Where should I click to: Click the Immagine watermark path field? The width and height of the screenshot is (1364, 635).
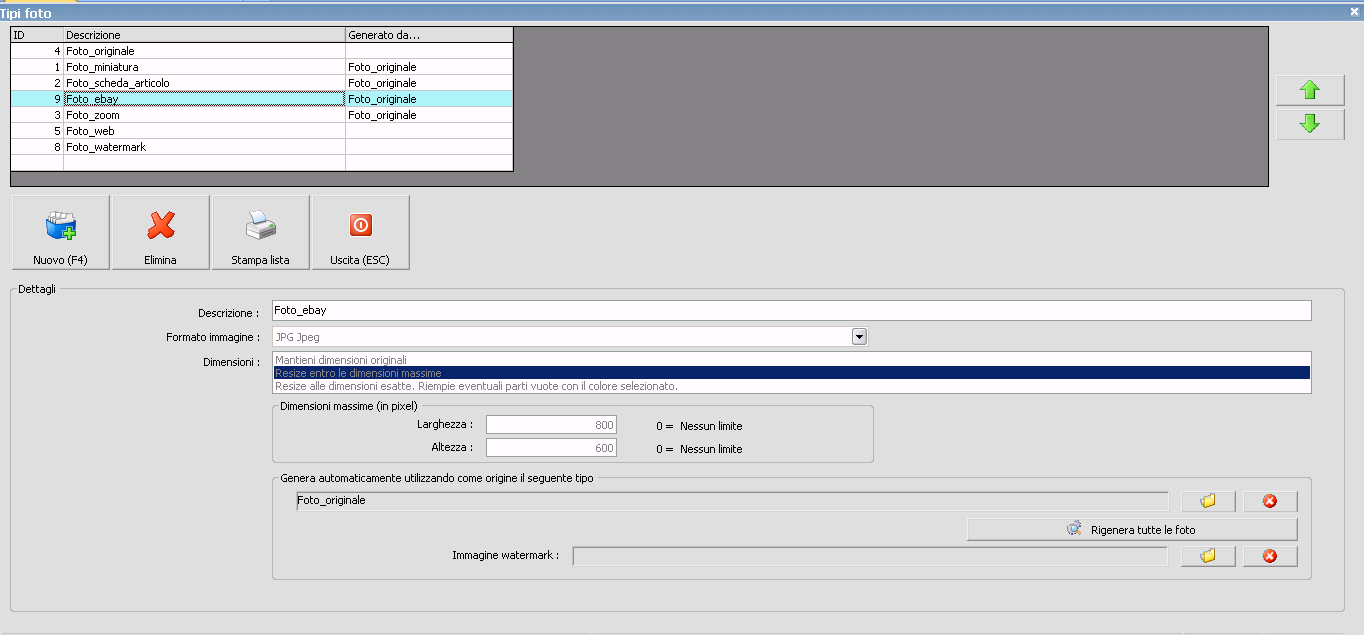[x=870, y=556]
